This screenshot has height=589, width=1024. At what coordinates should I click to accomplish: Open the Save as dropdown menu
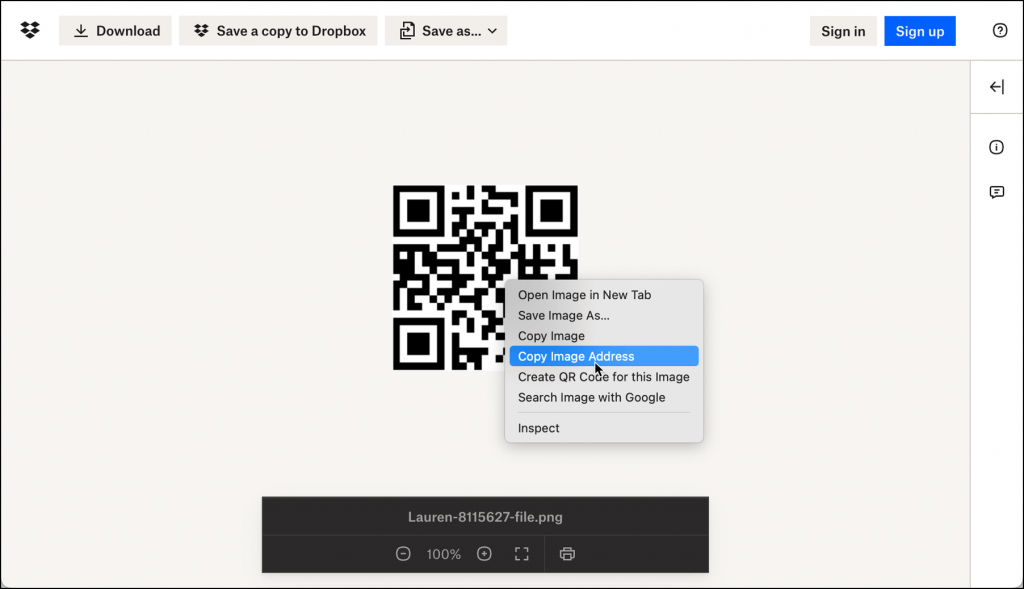[x=446, y=30]
